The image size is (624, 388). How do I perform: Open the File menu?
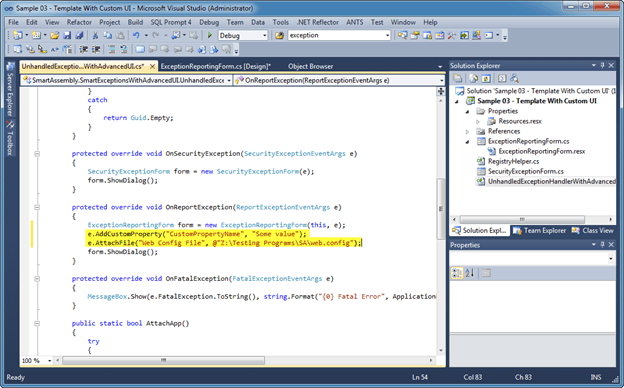pyautogui.click(x=14, y=22)
